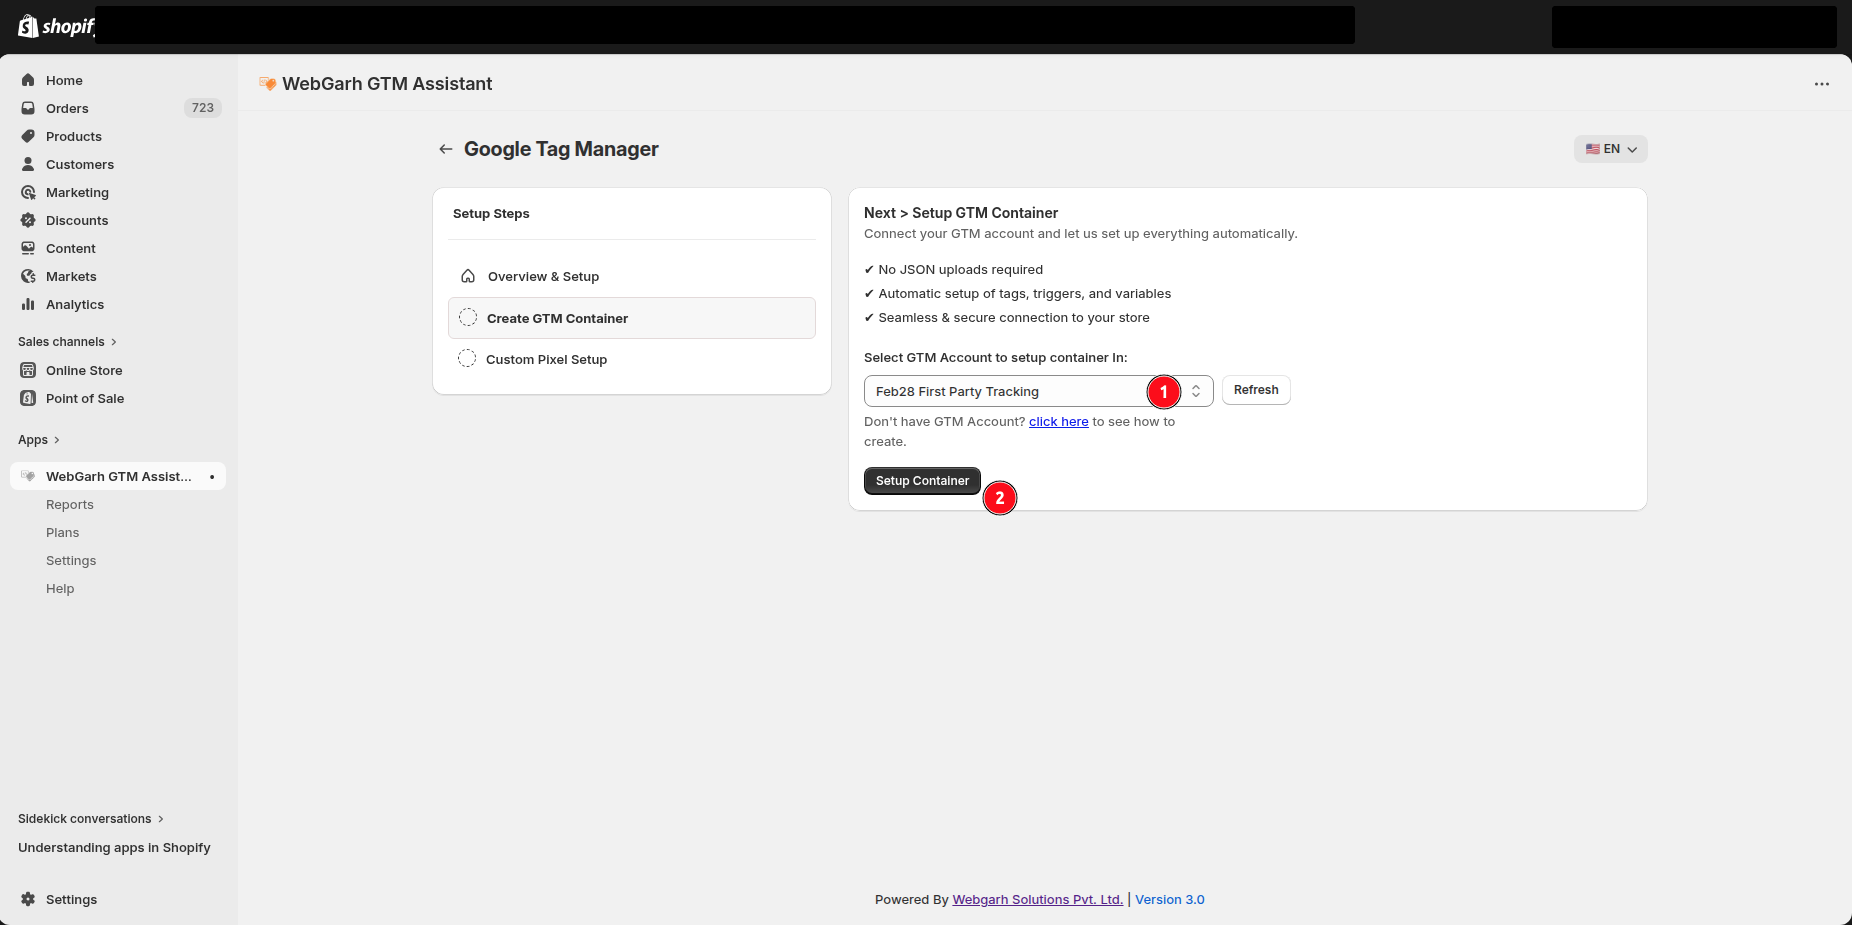Open the three-dot more actions menu

point(1822,84)
